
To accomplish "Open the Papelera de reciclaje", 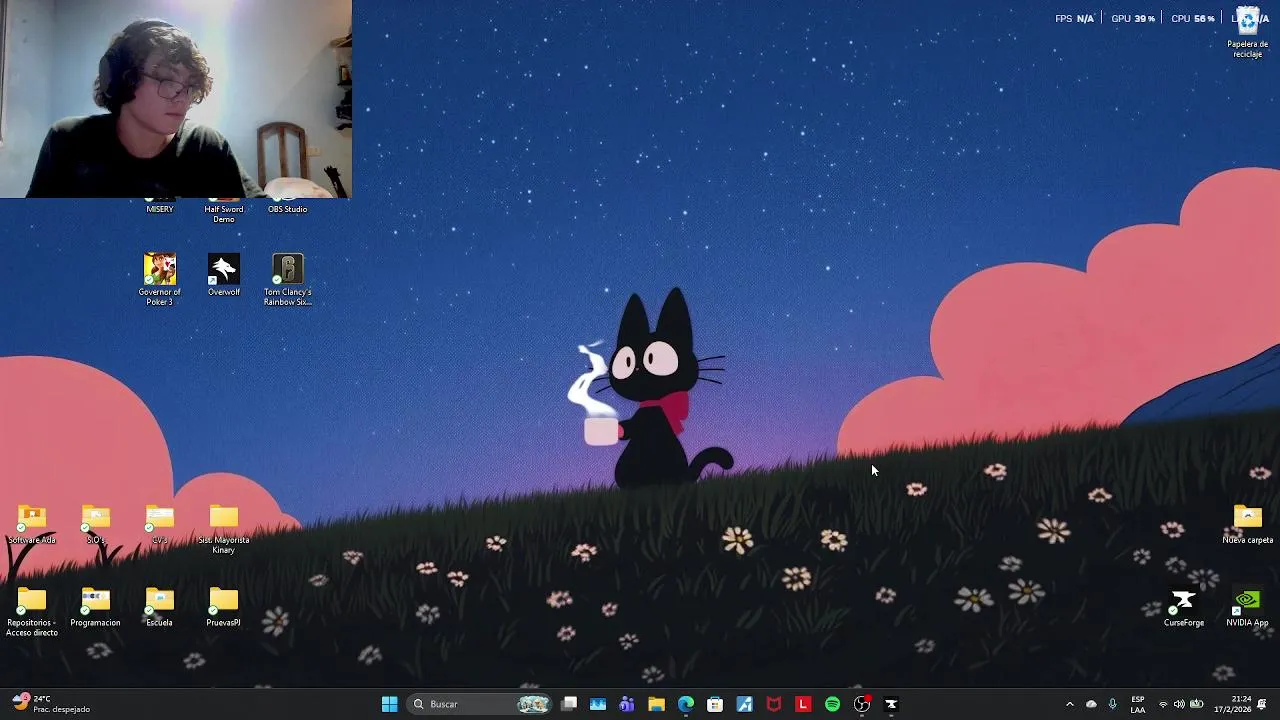I will pos(1248,33).
